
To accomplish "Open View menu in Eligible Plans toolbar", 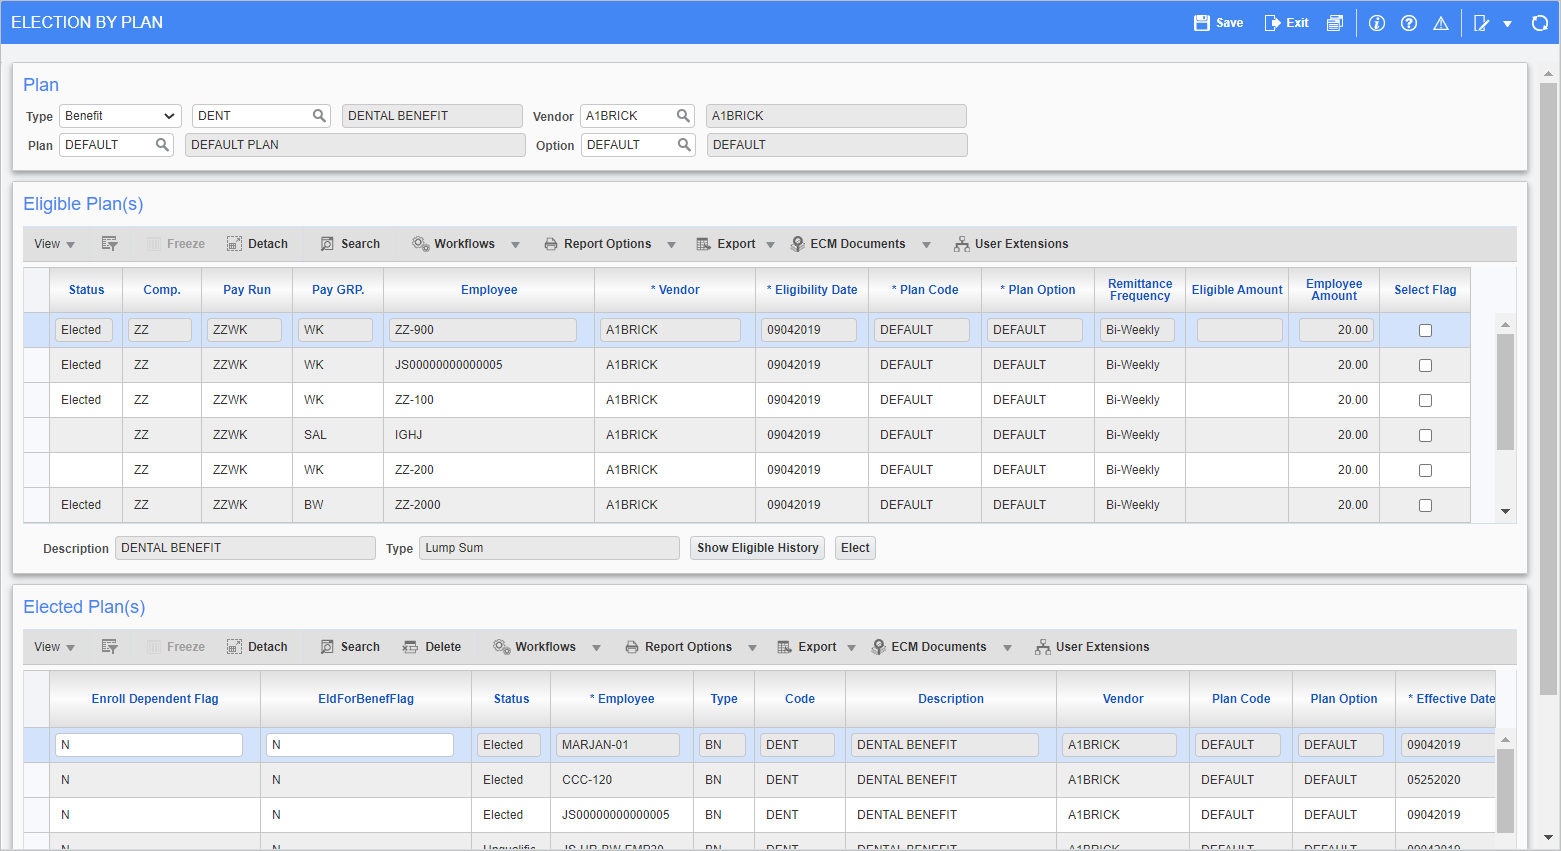I will [x=54, y=244].
